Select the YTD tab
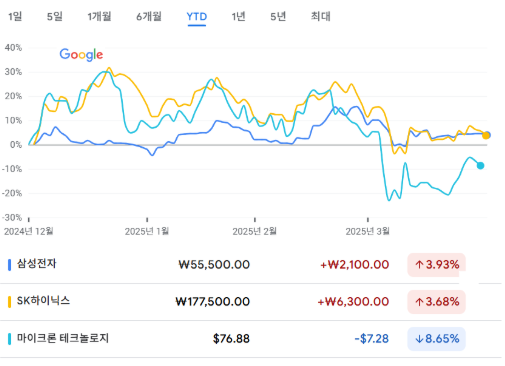This screenshot has height=366, width=505. [x=197, y=17]
